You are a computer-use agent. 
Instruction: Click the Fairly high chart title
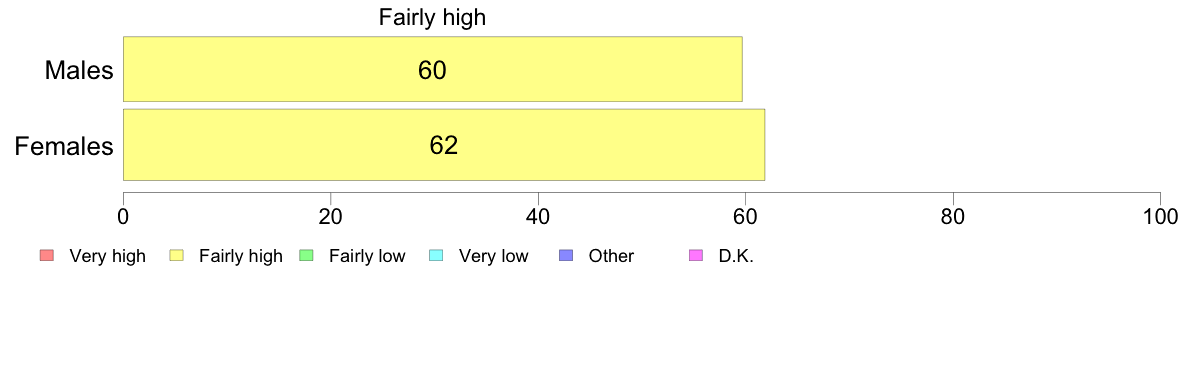433,17
